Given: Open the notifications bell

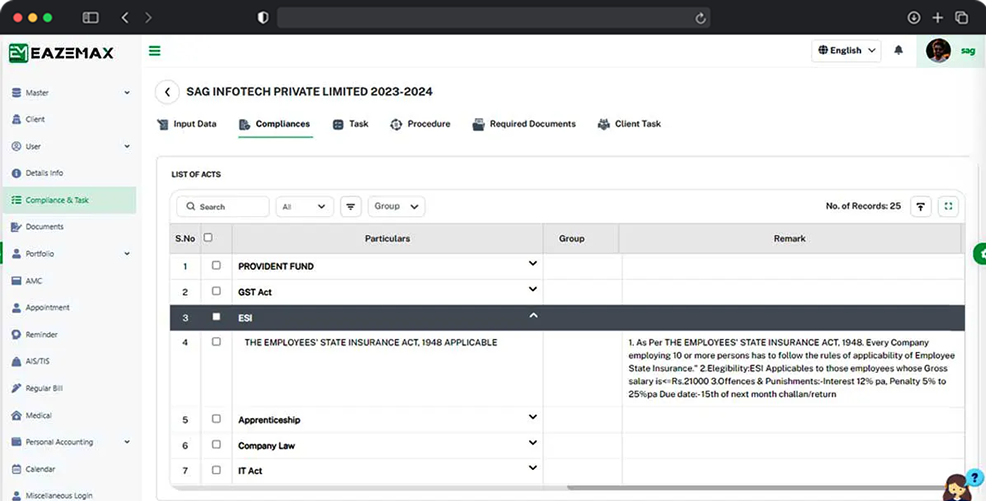Looking at the screenshot, I should (899, 50).
